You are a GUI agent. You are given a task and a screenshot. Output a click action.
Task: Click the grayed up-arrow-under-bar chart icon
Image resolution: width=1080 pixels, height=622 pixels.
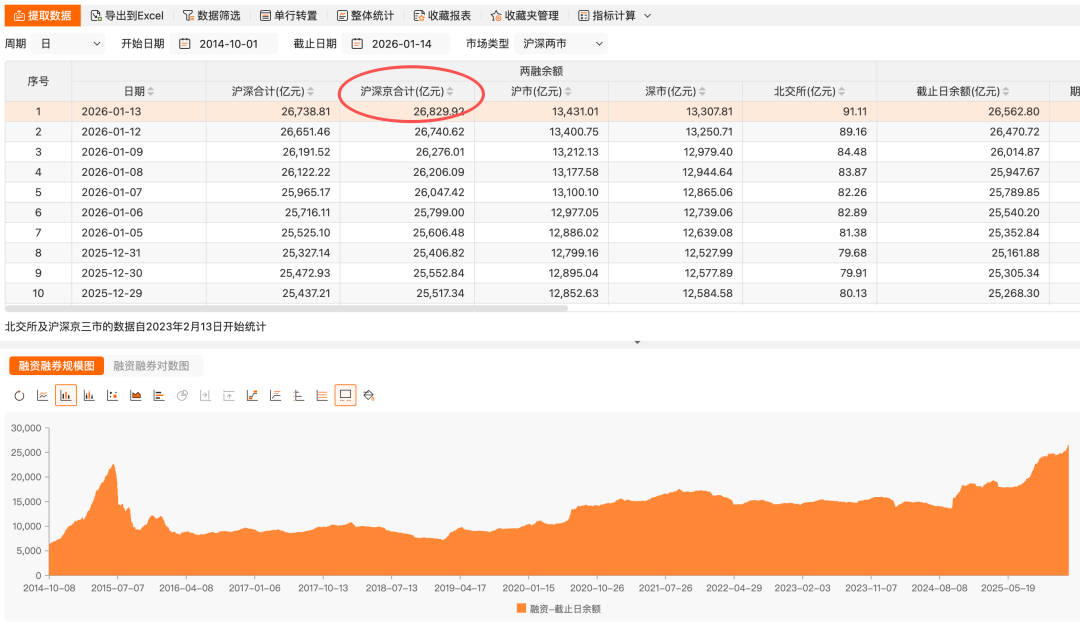[229, 395]
